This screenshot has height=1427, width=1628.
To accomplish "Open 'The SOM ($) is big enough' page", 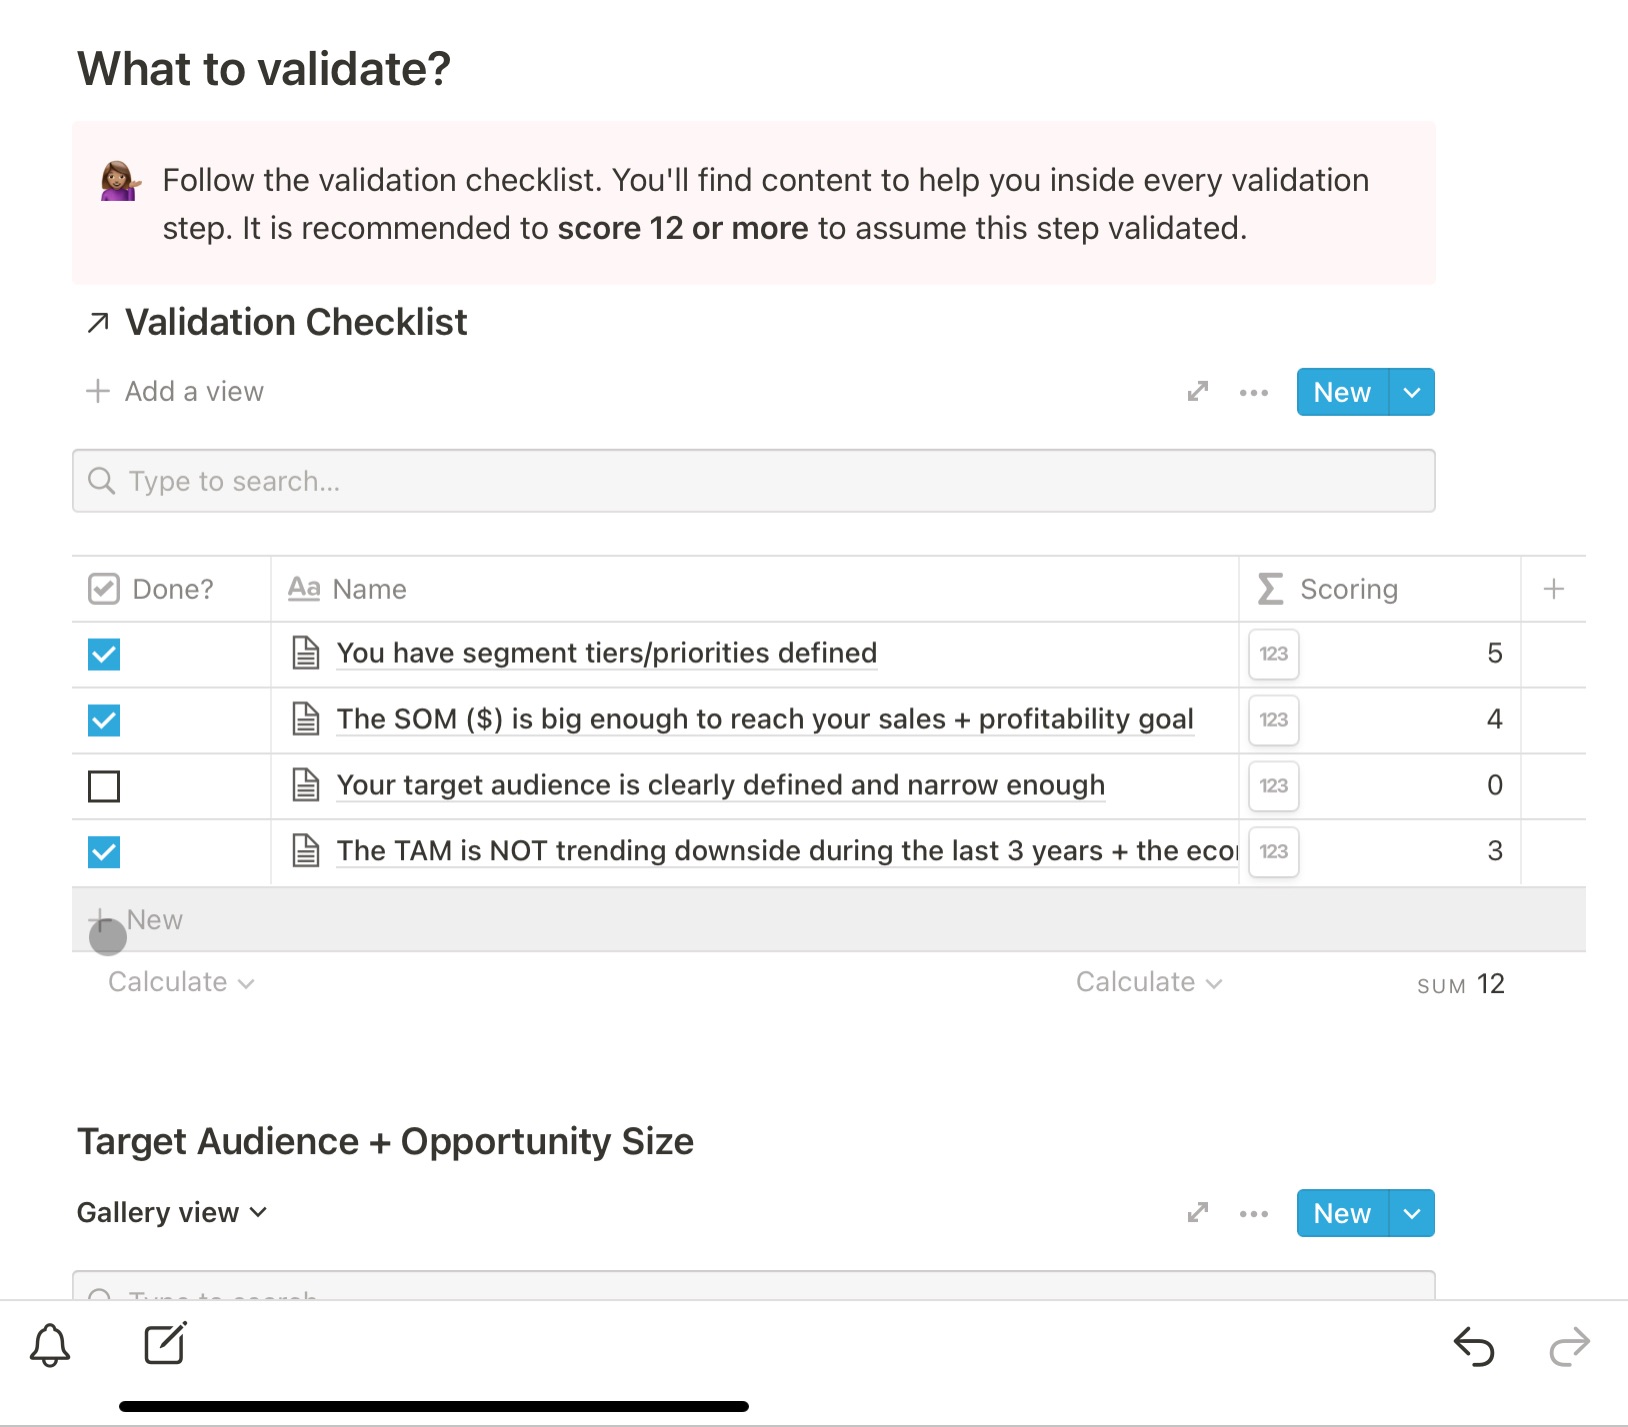I will [x=764, y=719].
